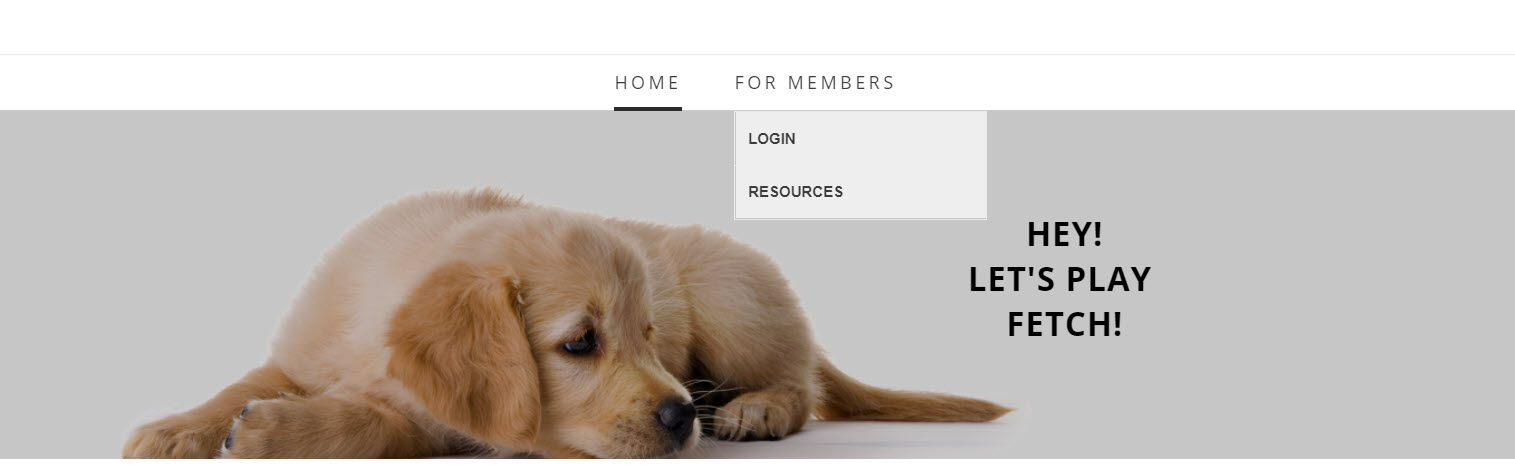This screenshot has width=1515, height=473.
Task: Click grey banner area right of headline
Action: (1330, 280)
